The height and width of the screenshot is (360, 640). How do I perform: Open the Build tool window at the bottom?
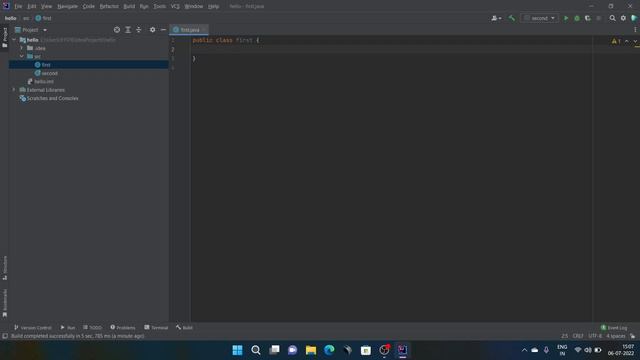click(x=184, y=328)
